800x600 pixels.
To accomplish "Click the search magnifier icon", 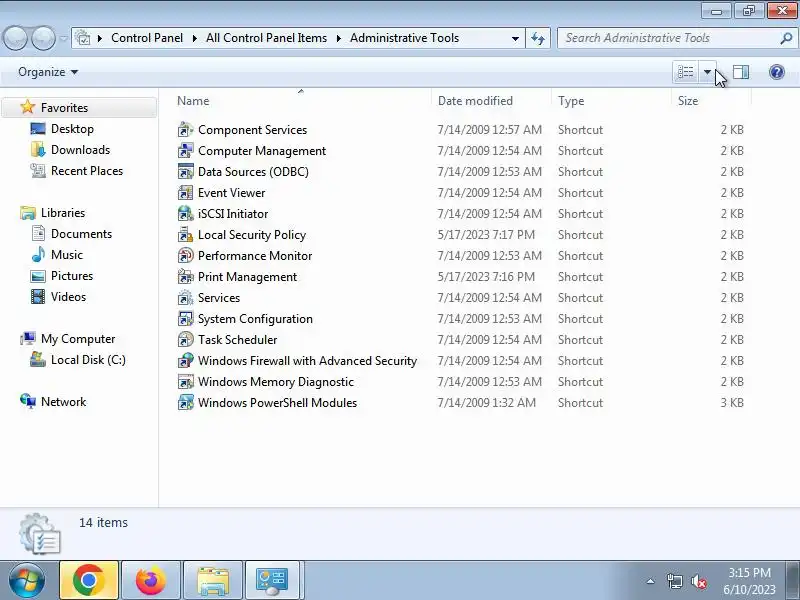I will [786, 38].
